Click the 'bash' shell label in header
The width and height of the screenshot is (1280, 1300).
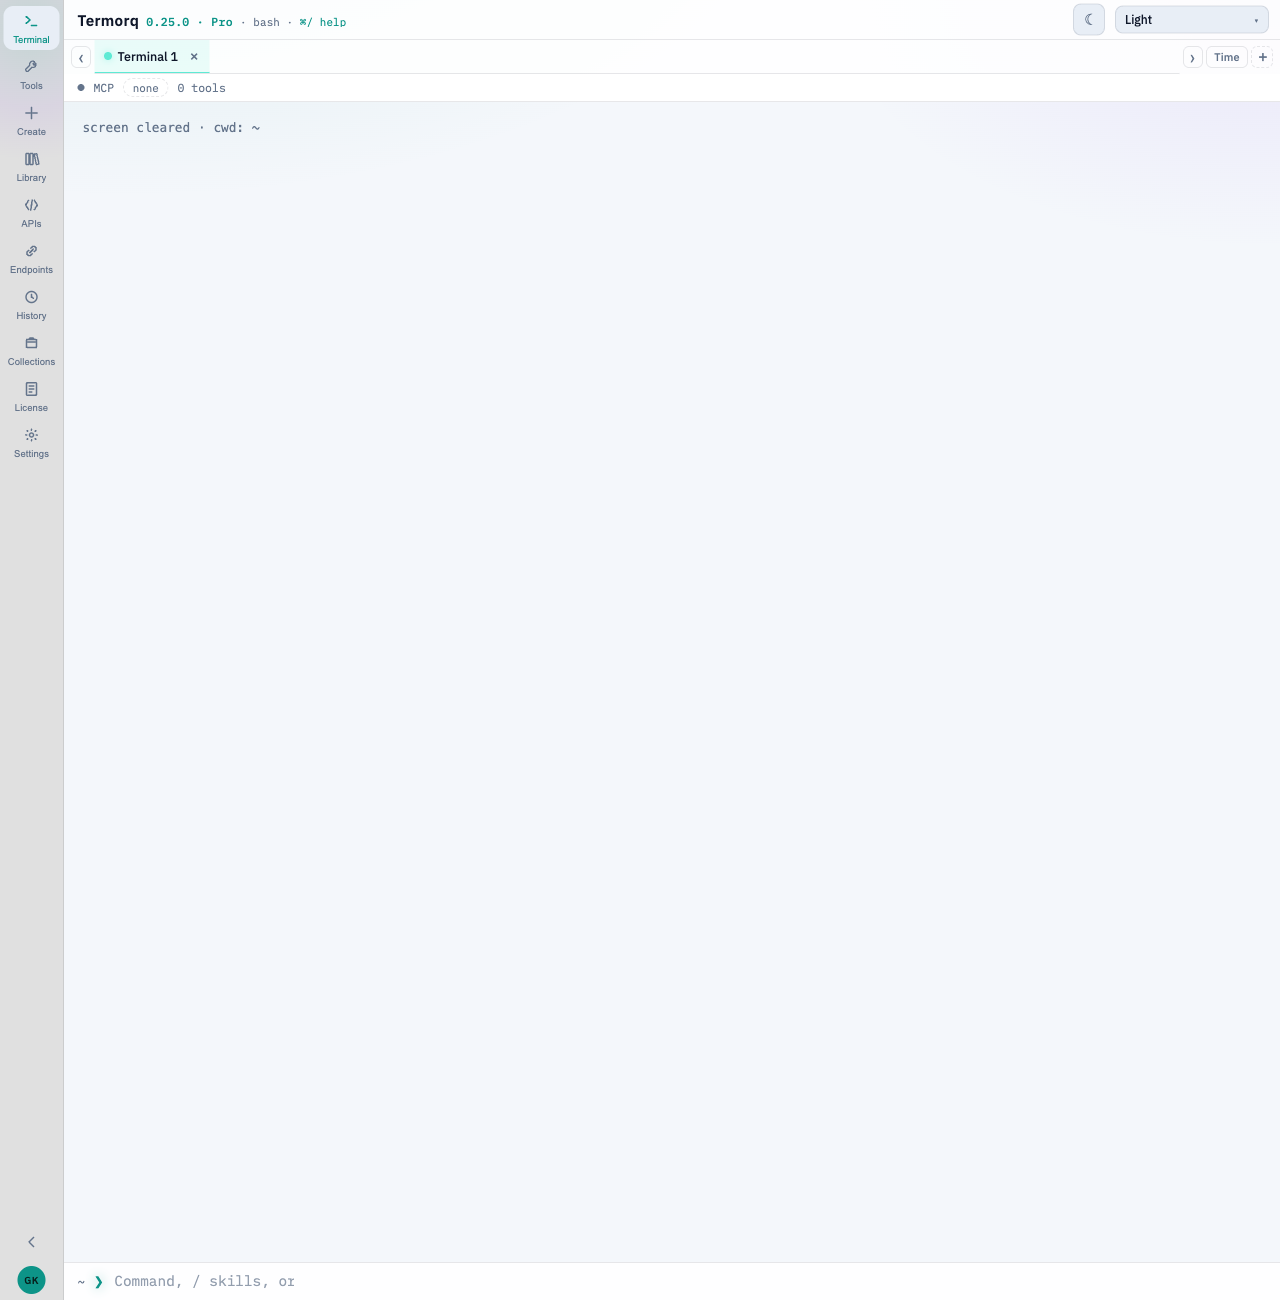coord(266,22)
